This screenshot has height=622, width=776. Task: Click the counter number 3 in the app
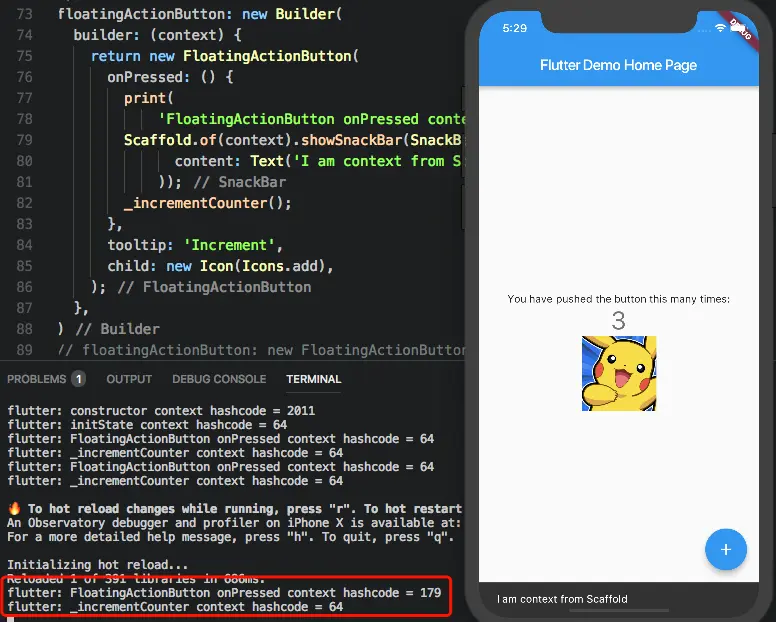tap(619, 321)
